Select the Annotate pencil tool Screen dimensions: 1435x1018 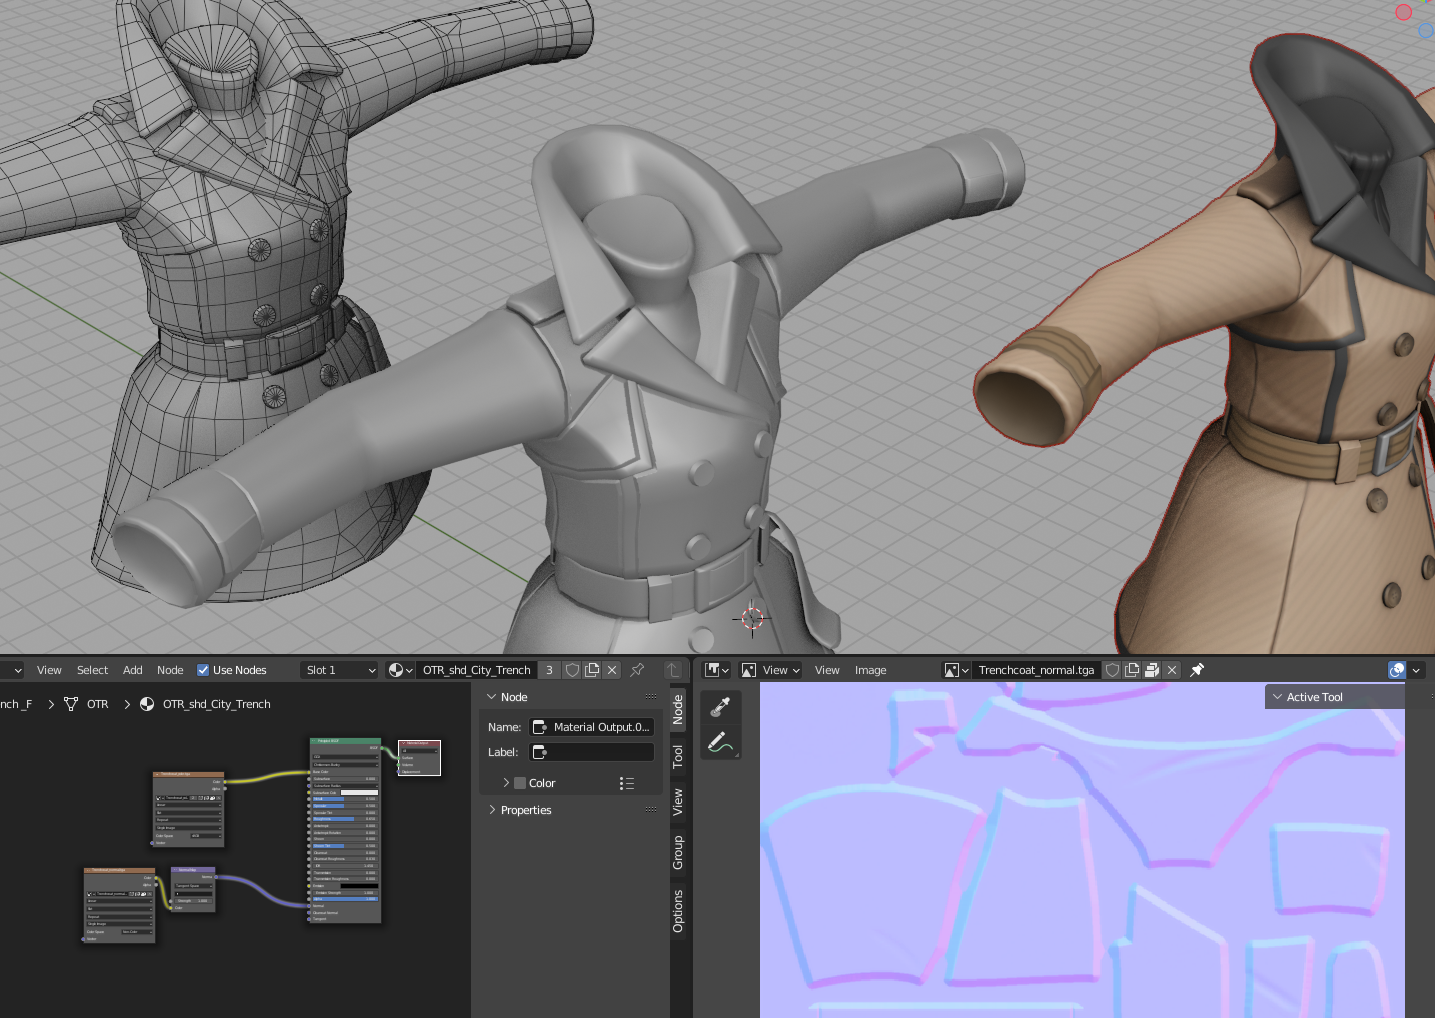(x=720, y=742)
